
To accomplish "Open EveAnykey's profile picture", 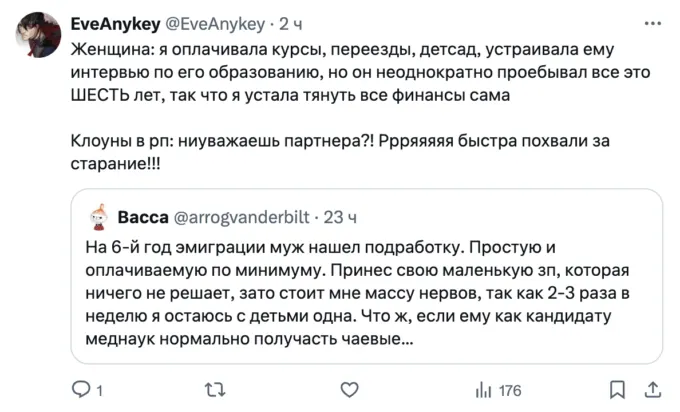I will point(34,32).
